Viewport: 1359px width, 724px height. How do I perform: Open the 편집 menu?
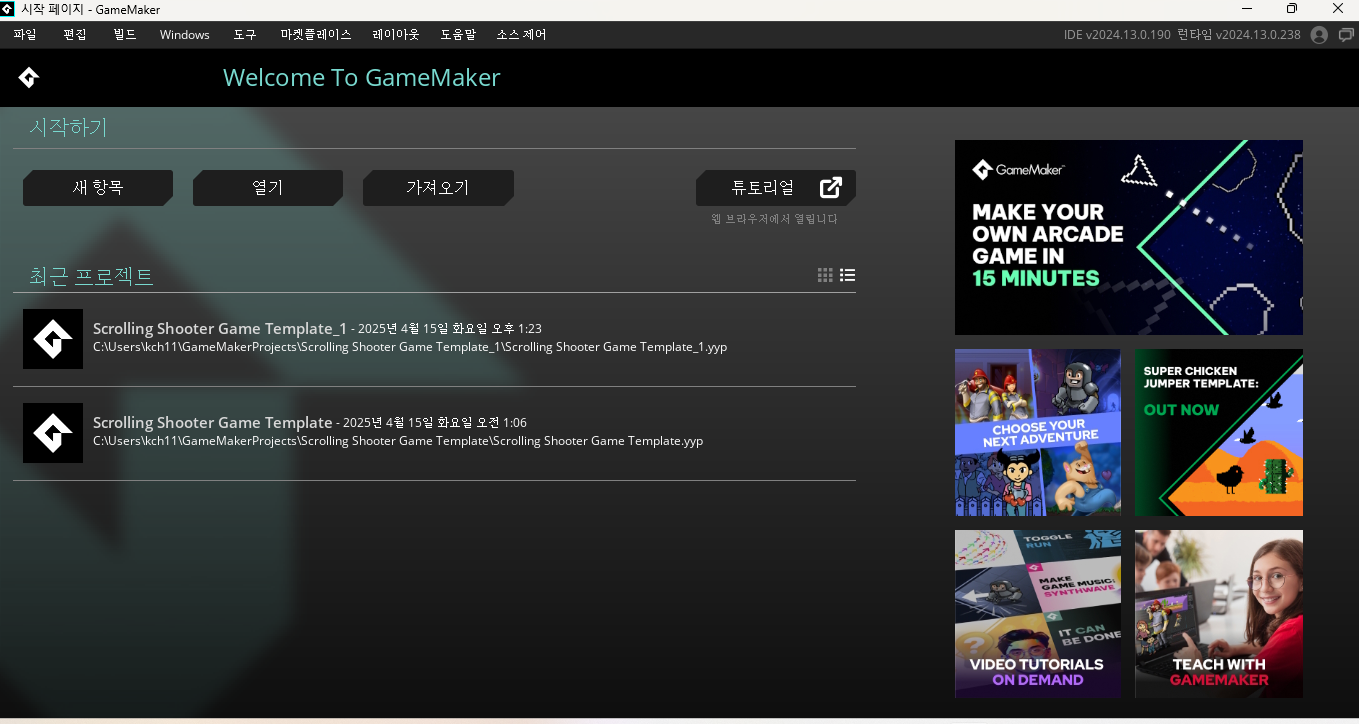pos(75,35)
